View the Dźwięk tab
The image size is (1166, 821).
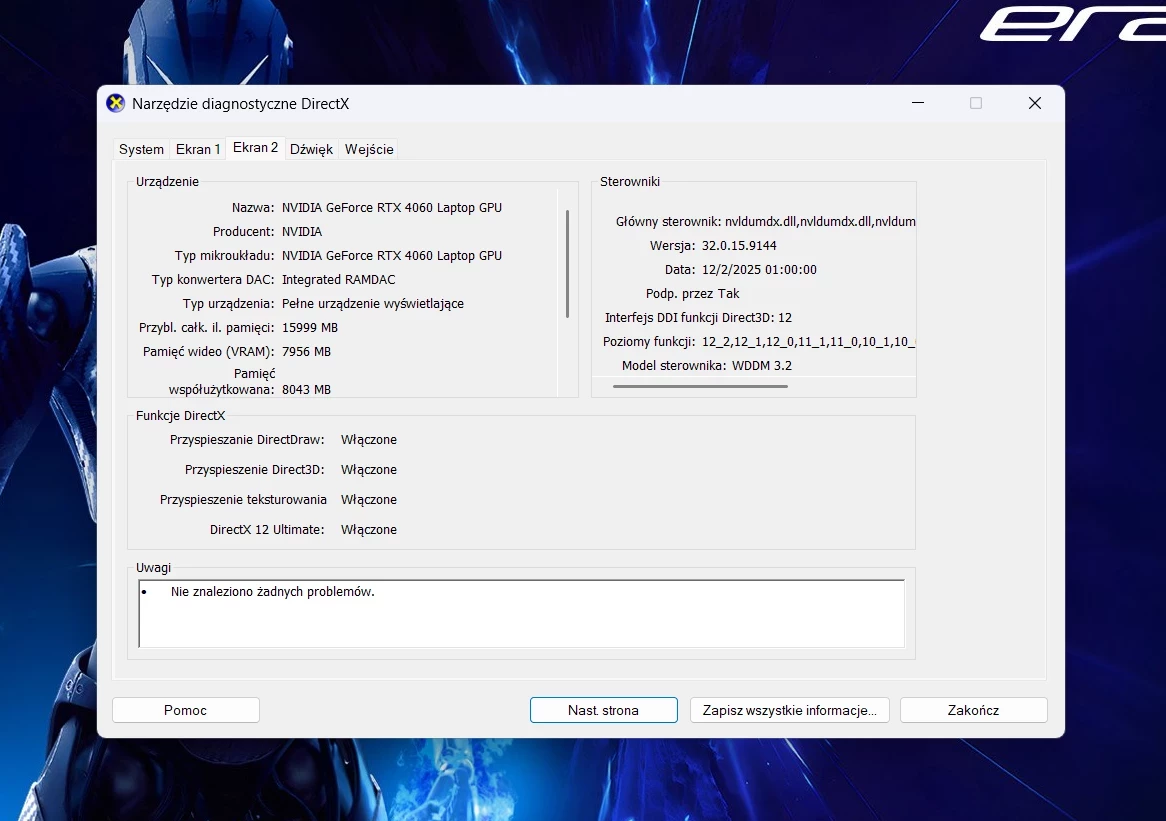(311, 148)
